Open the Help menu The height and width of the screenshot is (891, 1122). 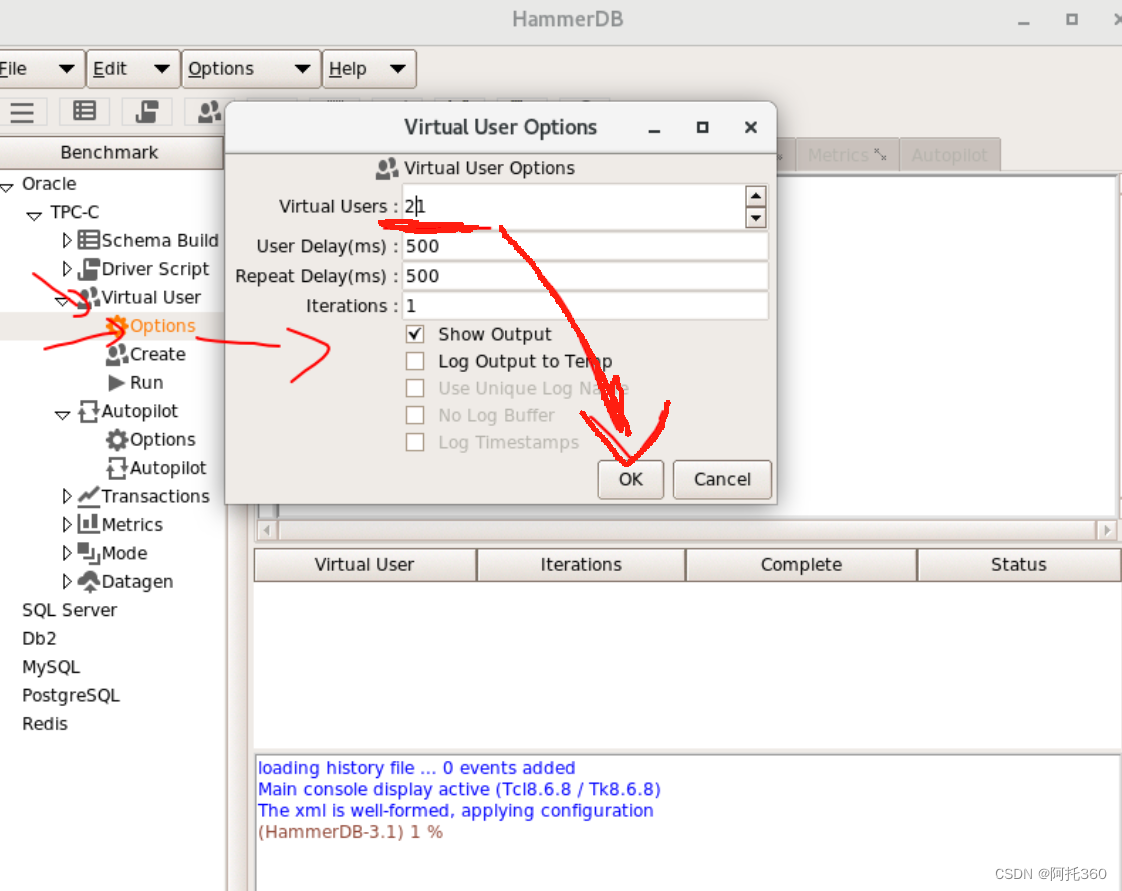[369, 69]
